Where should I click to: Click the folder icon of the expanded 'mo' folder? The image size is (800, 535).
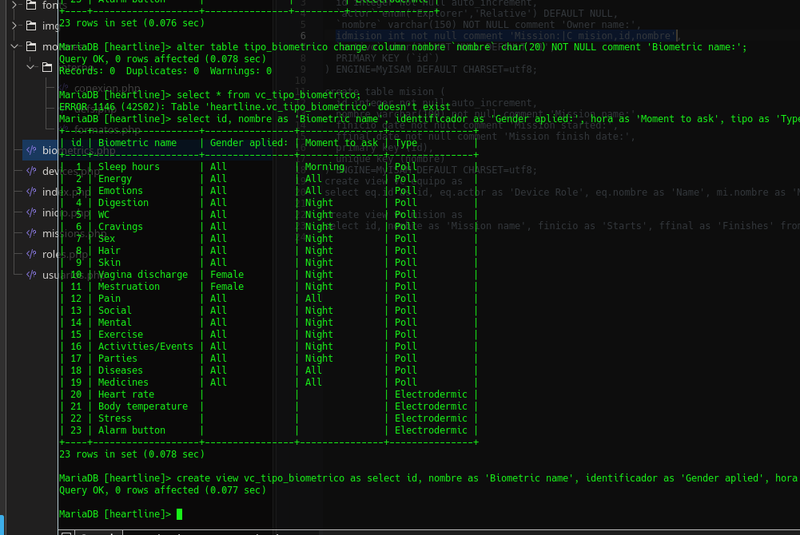click(x=31, y=46)
